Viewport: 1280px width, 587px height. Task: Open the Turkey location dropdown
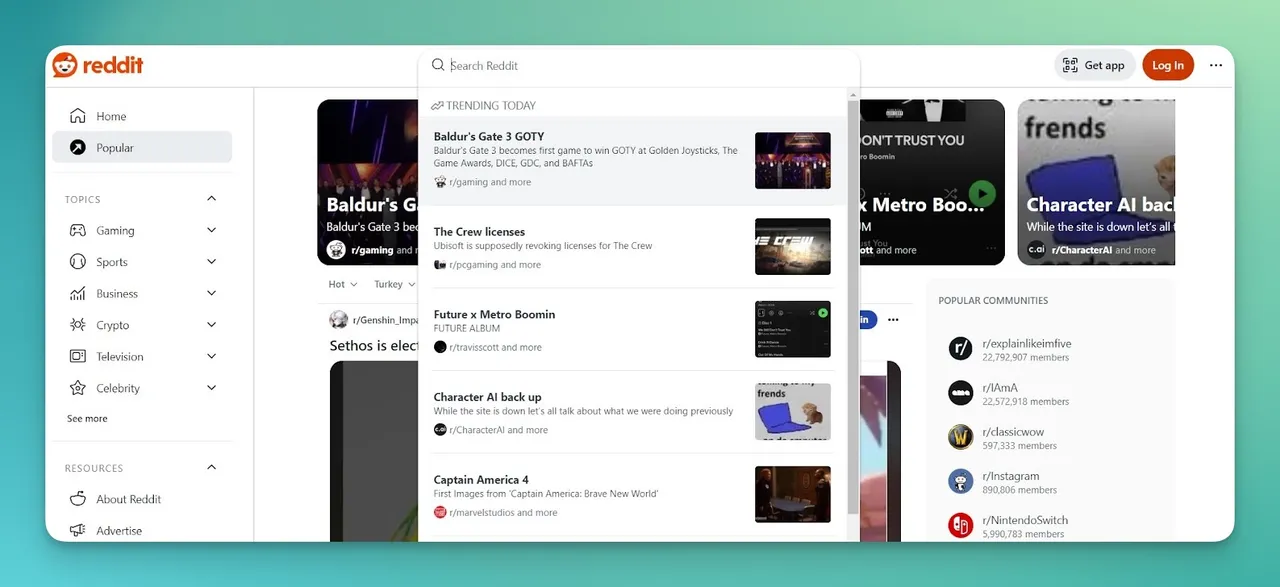click(x=393, y=284)
